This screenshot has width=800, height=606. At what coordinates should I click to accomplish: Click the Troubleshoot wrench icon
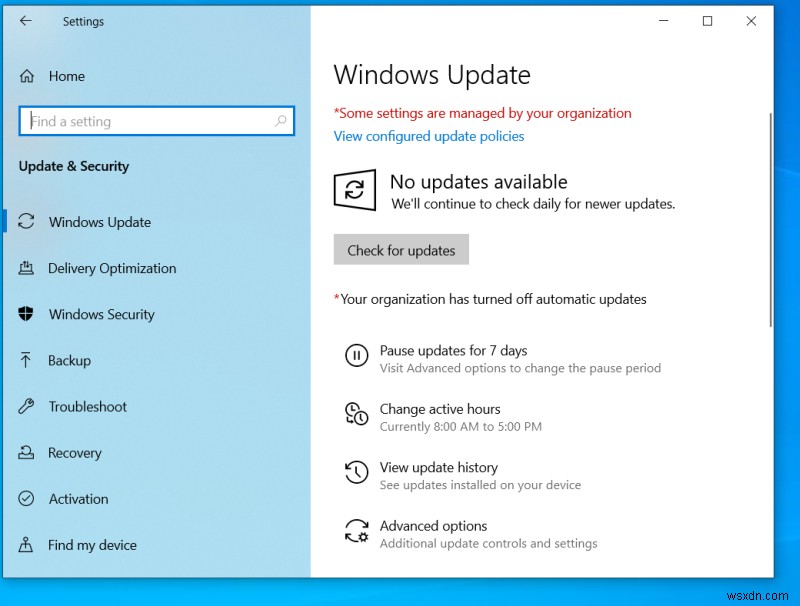[25, 406]
